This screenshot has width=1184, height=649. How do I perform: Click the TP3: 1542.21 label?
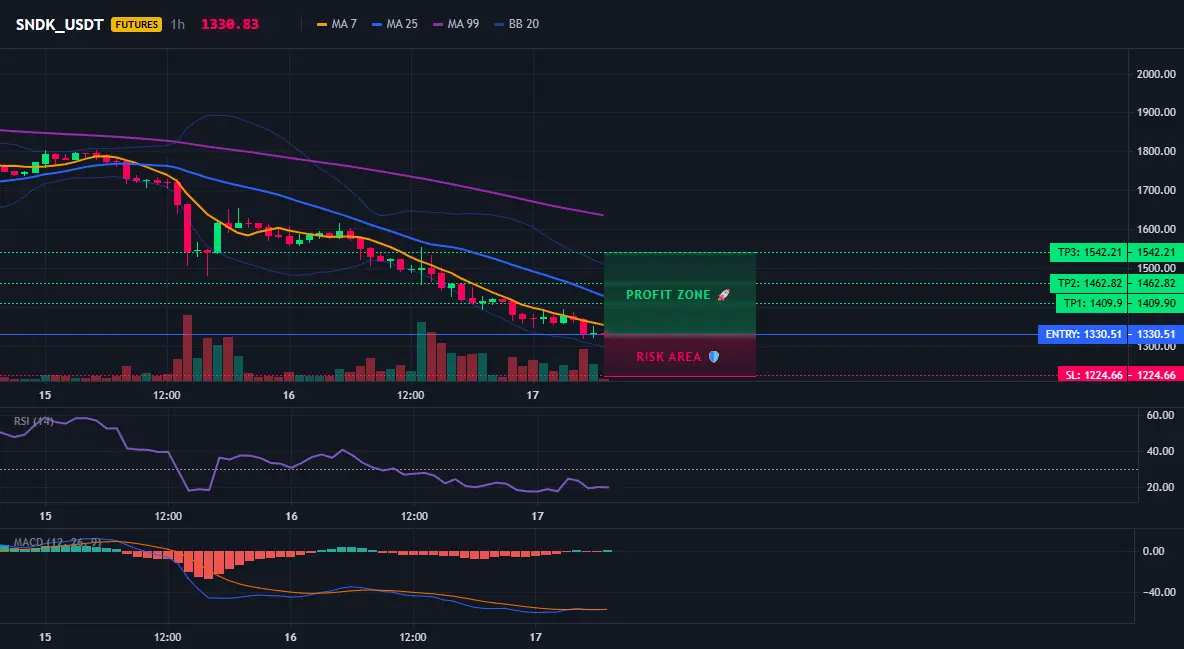tap(1089, 252)
